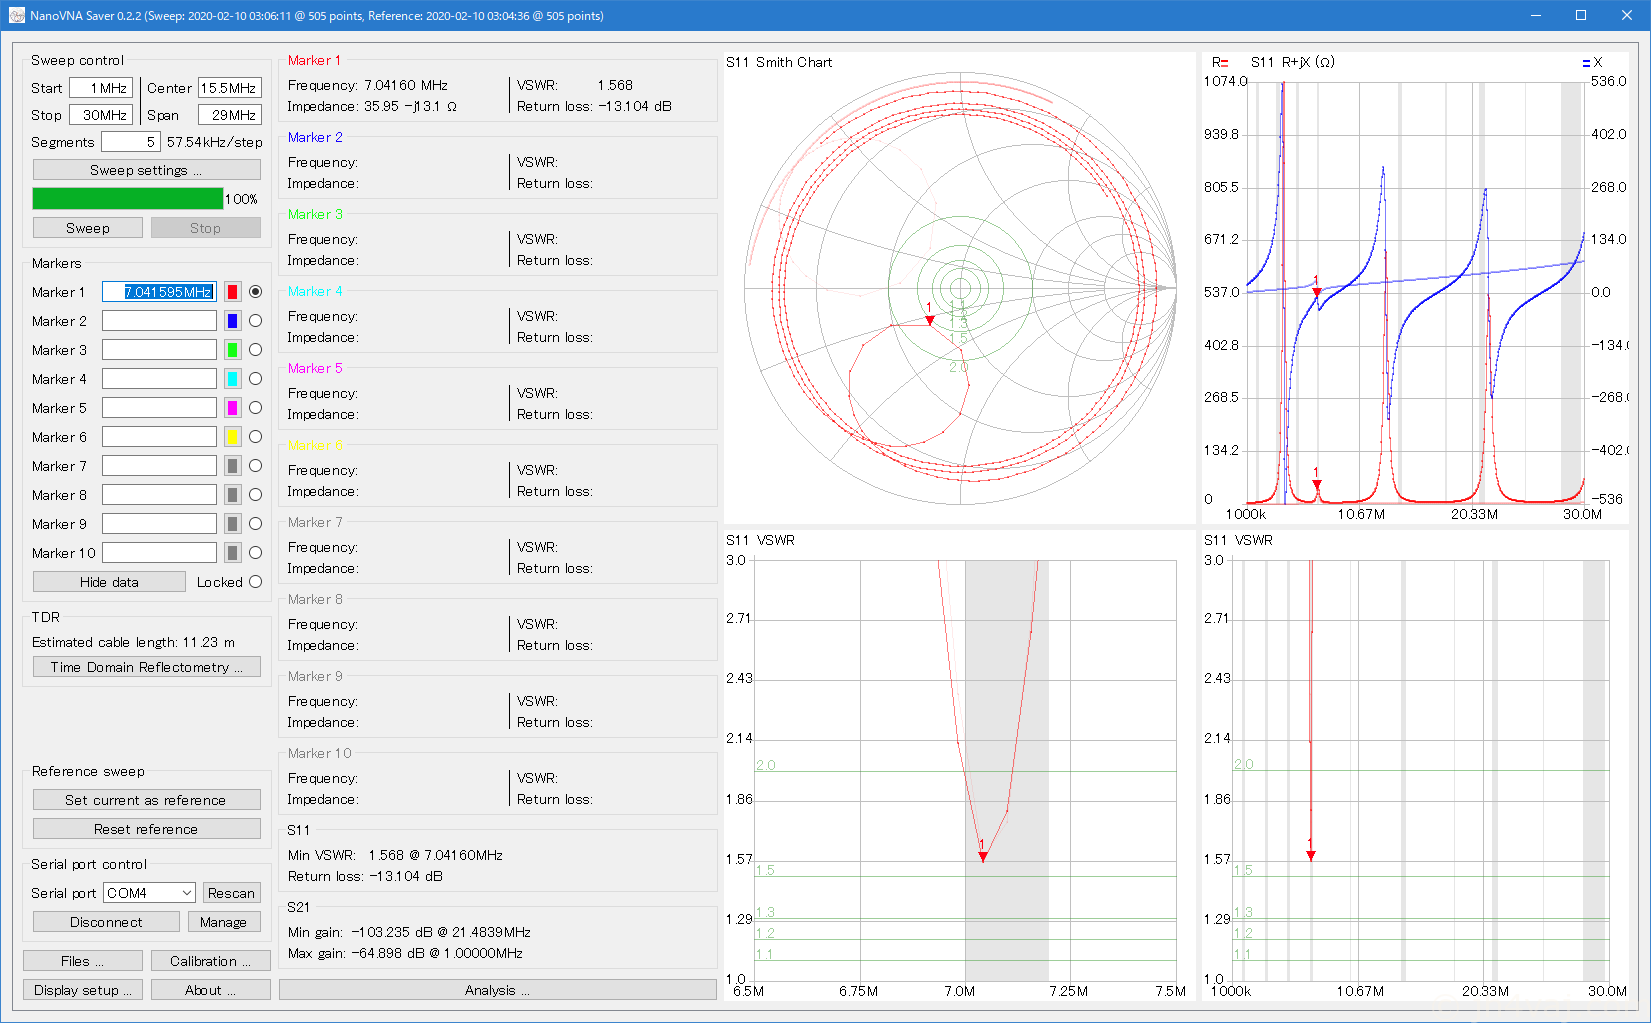Disconnect from the serial device
The height and width of the screenshot is (1023, 1651).
click(106, 922)
